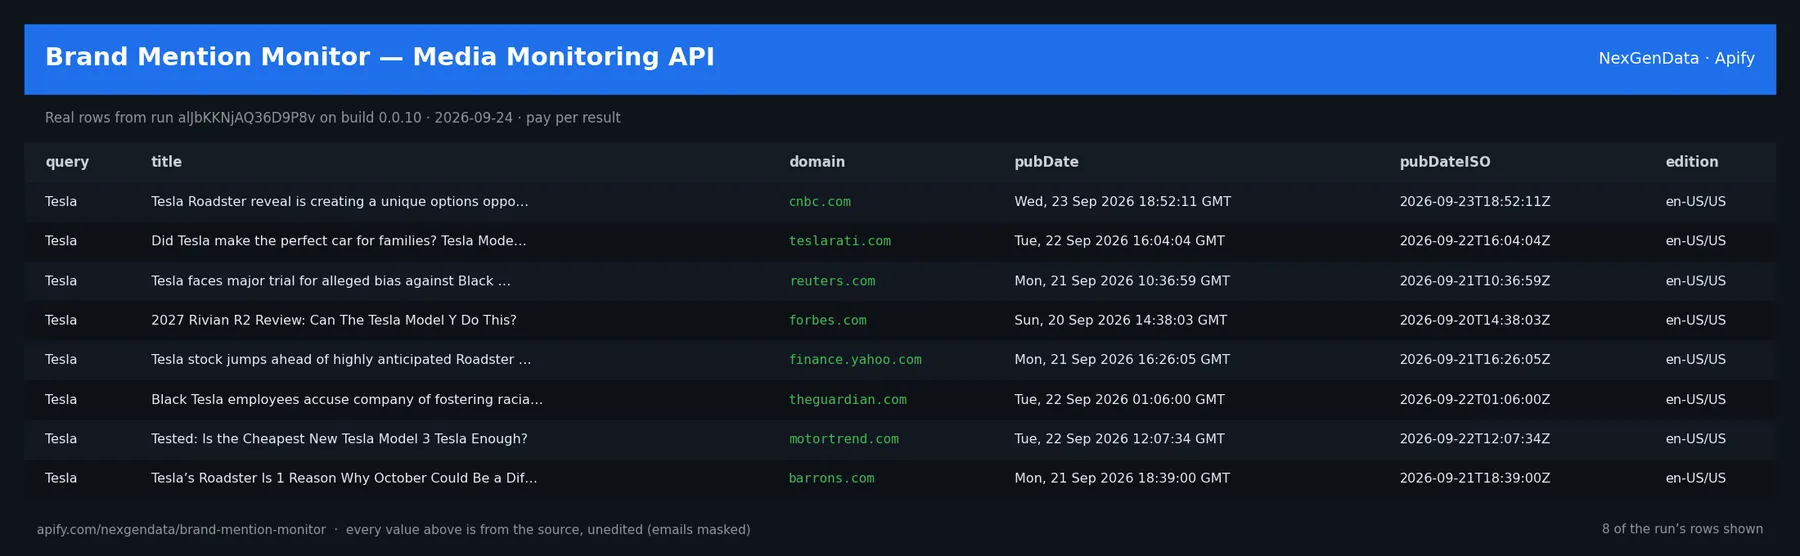Click ISO value 2026-09-21T16:26:05Z
Image resolution: width=1800 pixels, height=556 pixels.
(x=1475, y=359)
